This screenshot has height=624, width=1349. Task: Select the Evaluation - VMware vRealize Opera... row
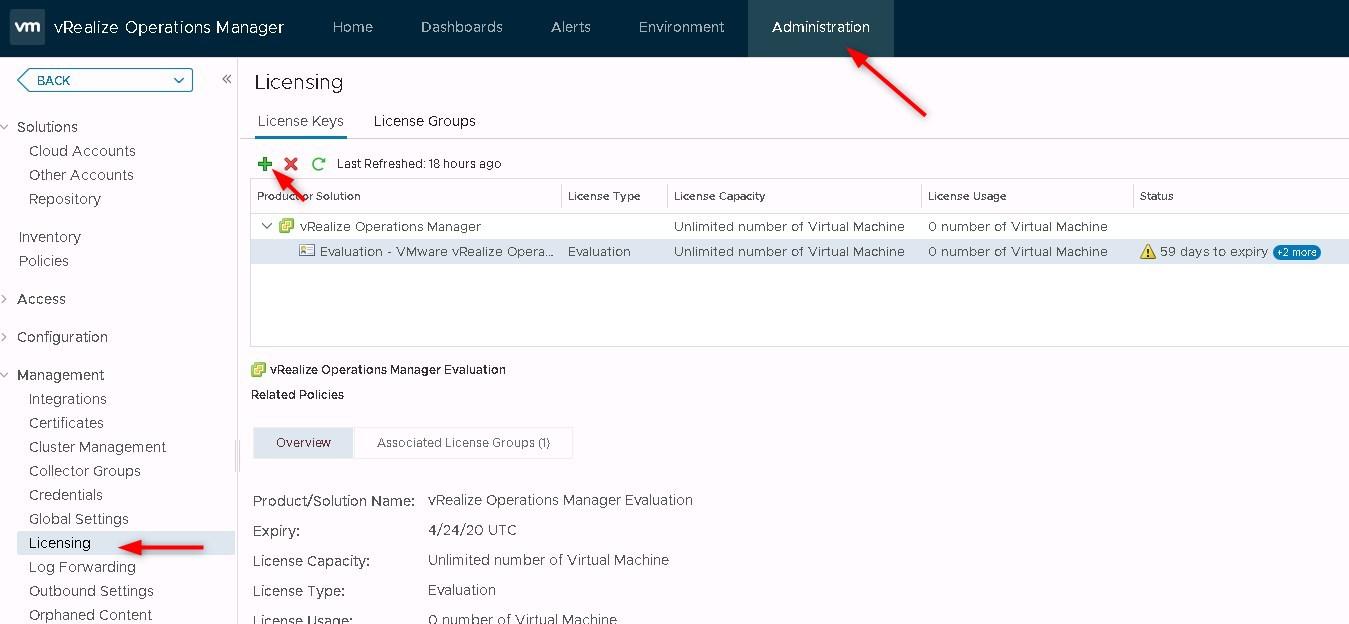coord(799,252)
